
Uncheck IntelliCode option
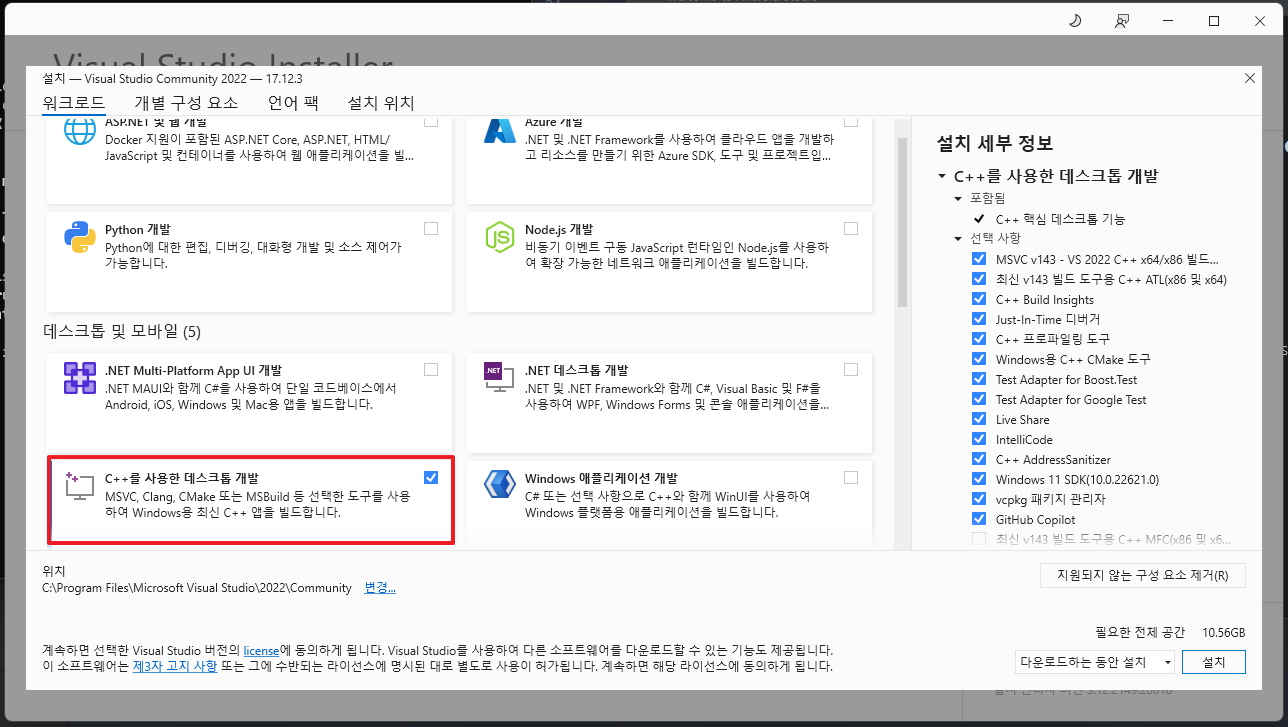pyautogui.click(x=979, y=439)
